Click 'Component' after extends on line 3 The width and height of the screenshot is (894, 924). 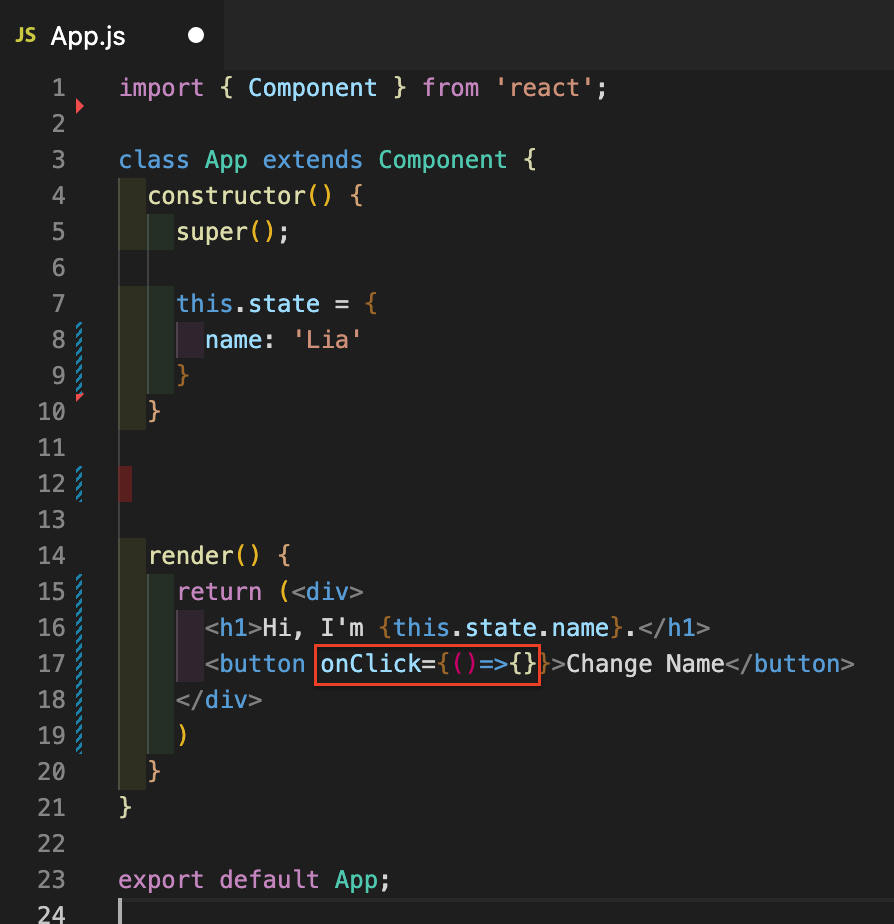[442, 160]
